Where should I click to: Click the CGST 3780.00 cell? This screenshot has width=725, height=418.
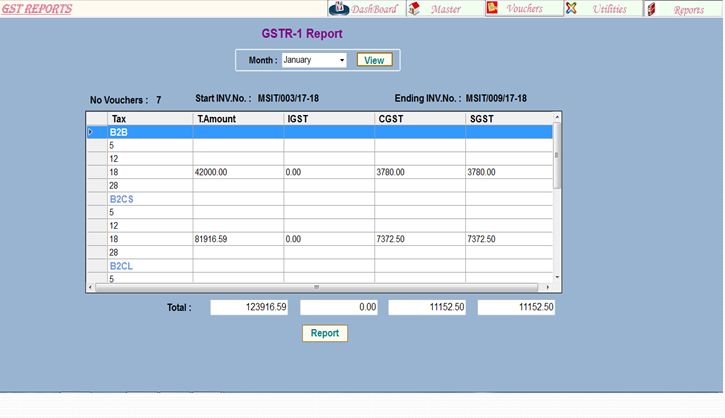420,172
